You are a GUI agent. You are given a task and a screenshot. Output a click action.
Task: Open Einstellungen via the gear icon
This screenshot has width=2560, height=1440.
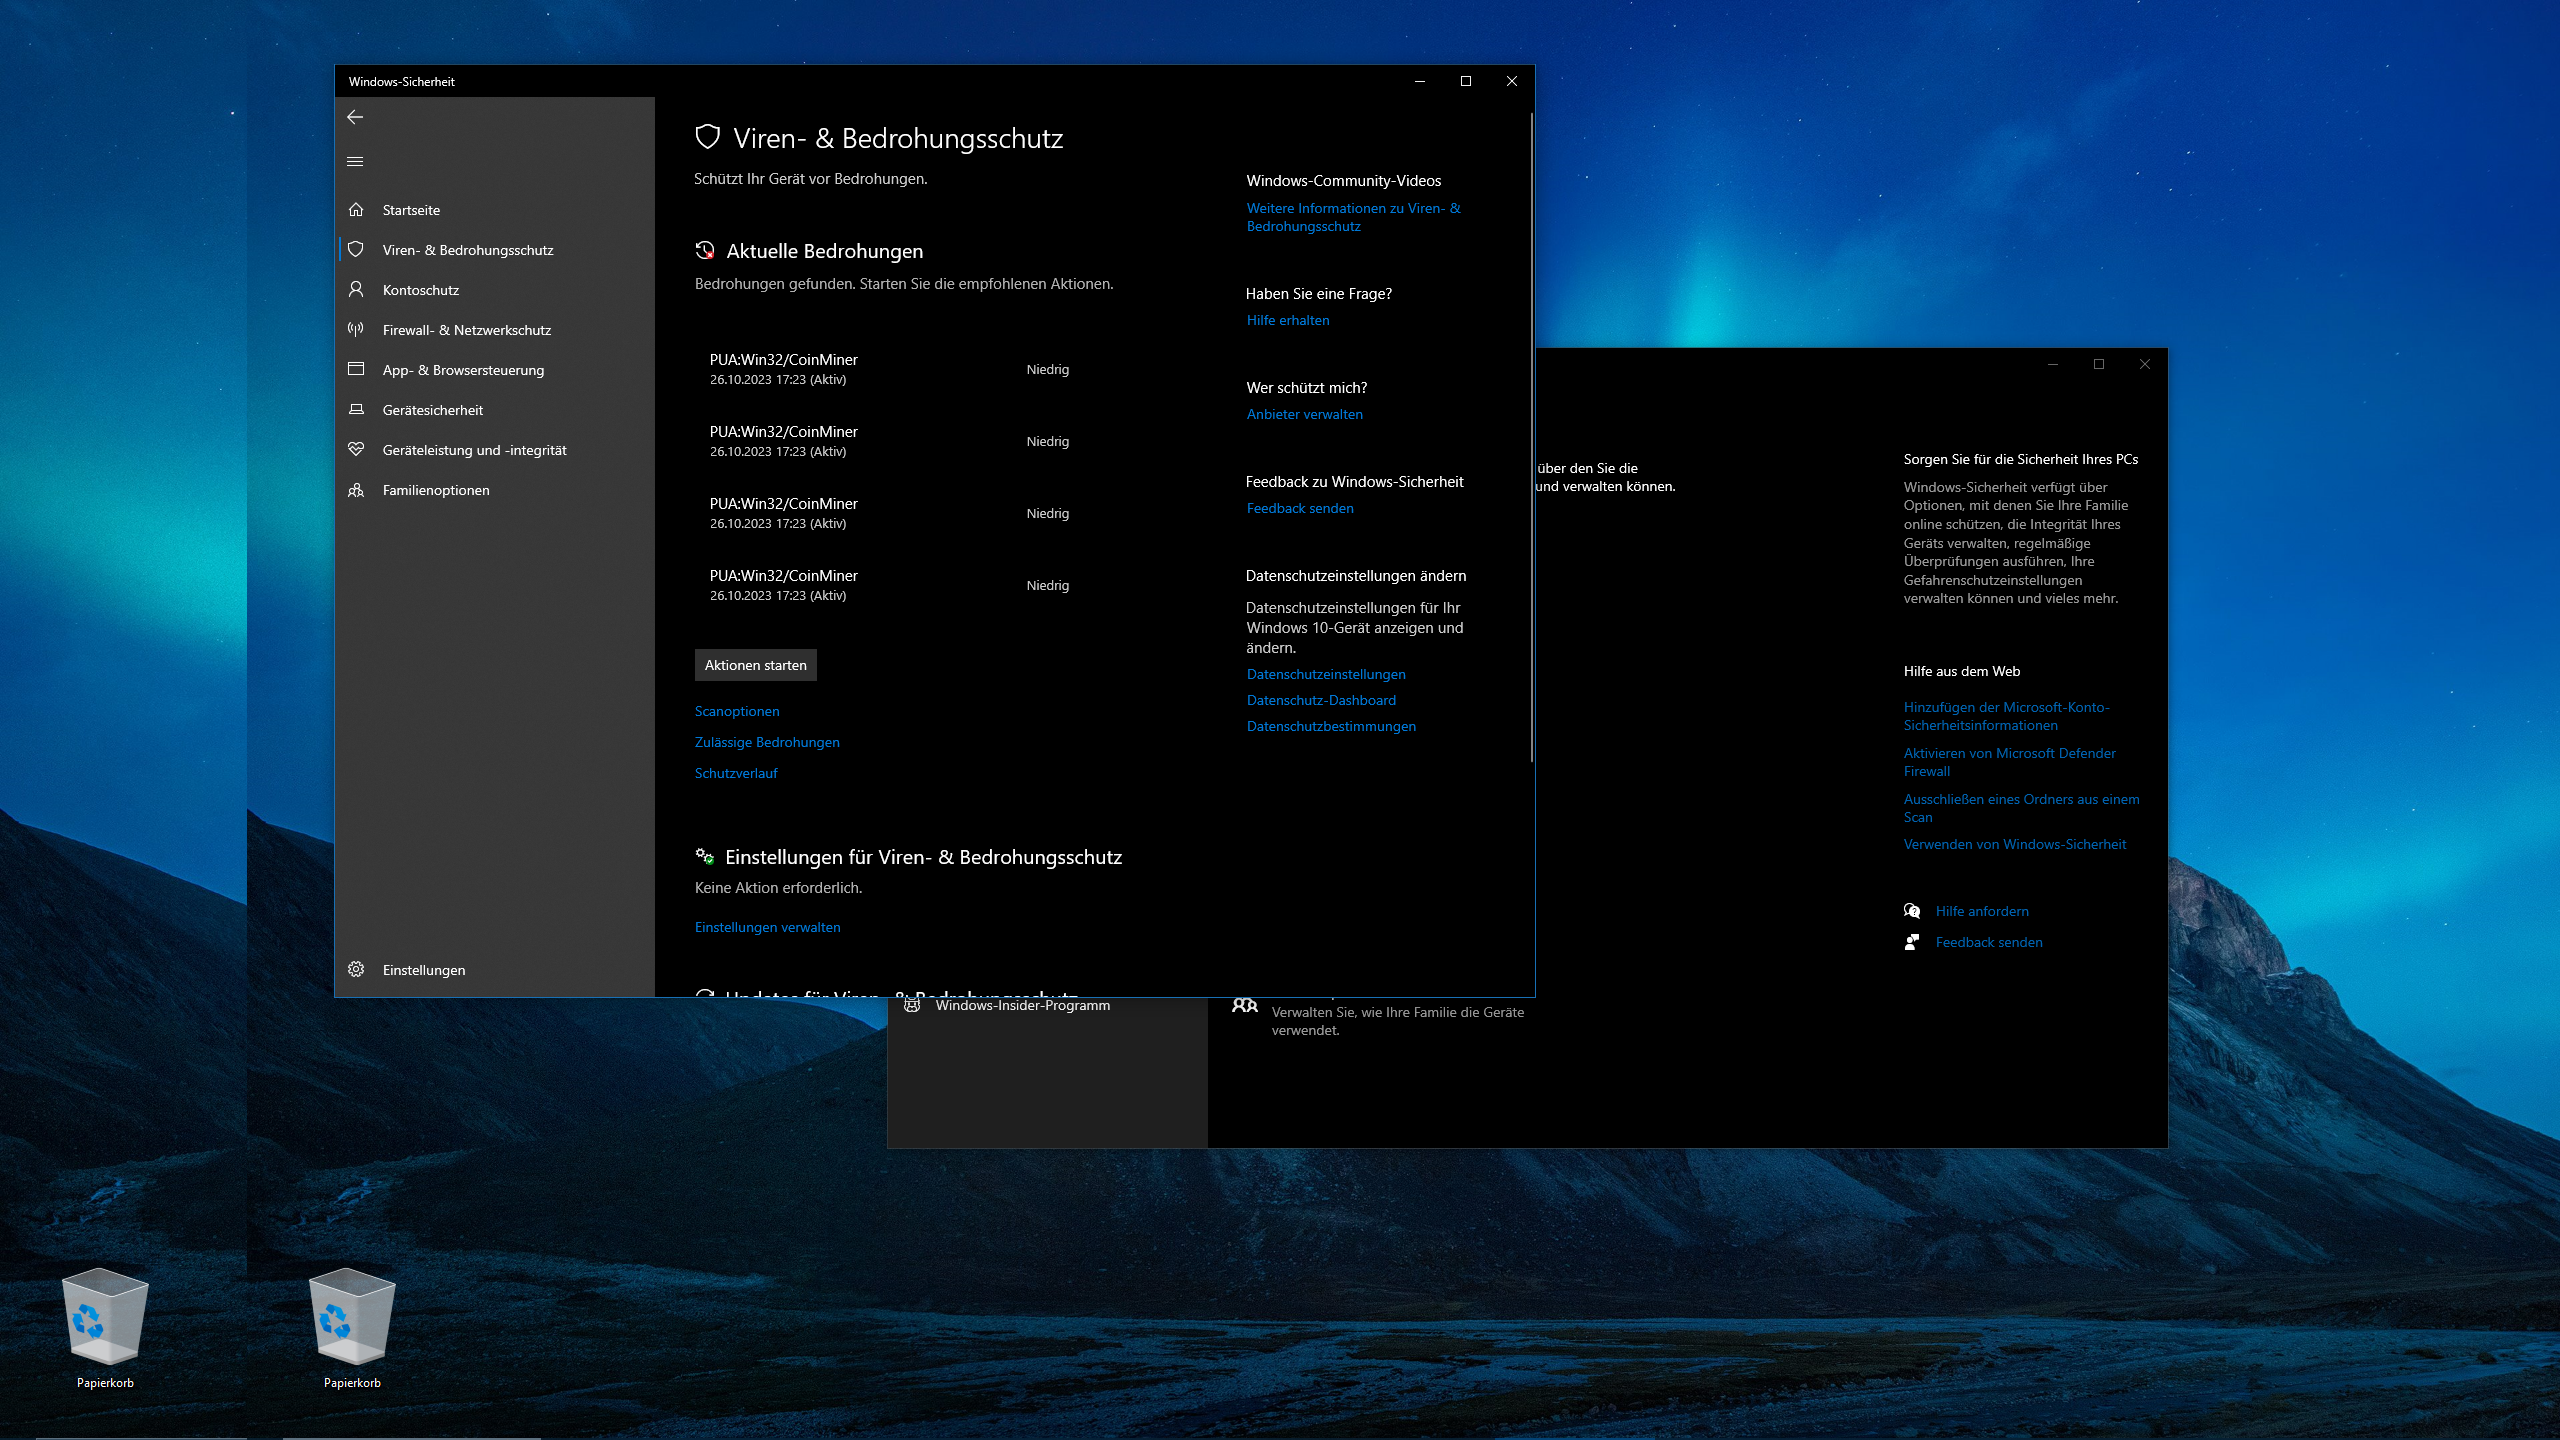[357, 969]
